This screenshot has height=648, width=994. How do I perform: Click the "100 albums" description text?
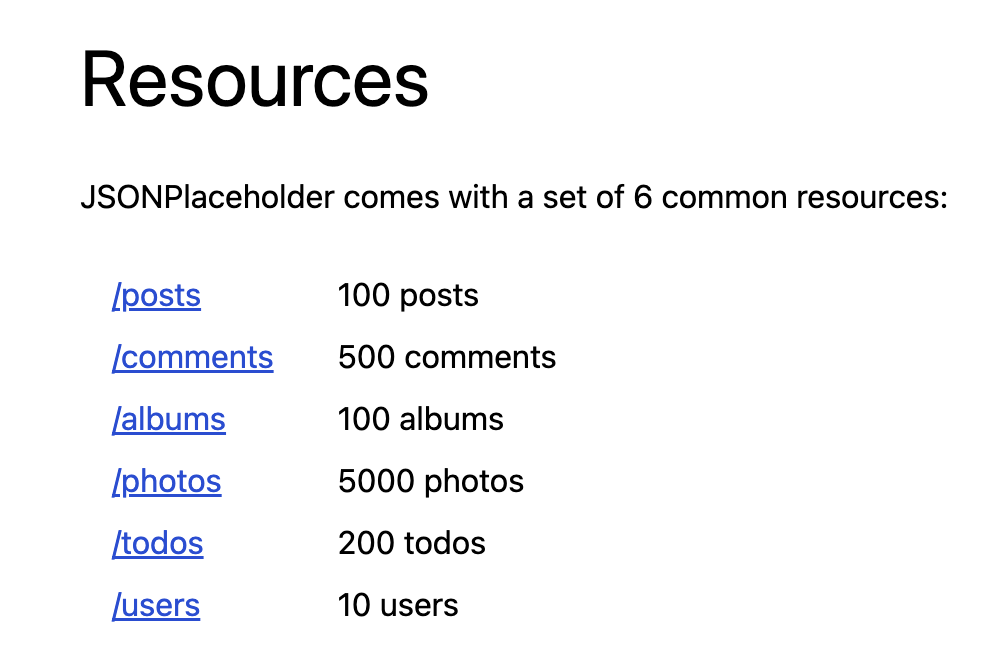click(x=421, y=419)
